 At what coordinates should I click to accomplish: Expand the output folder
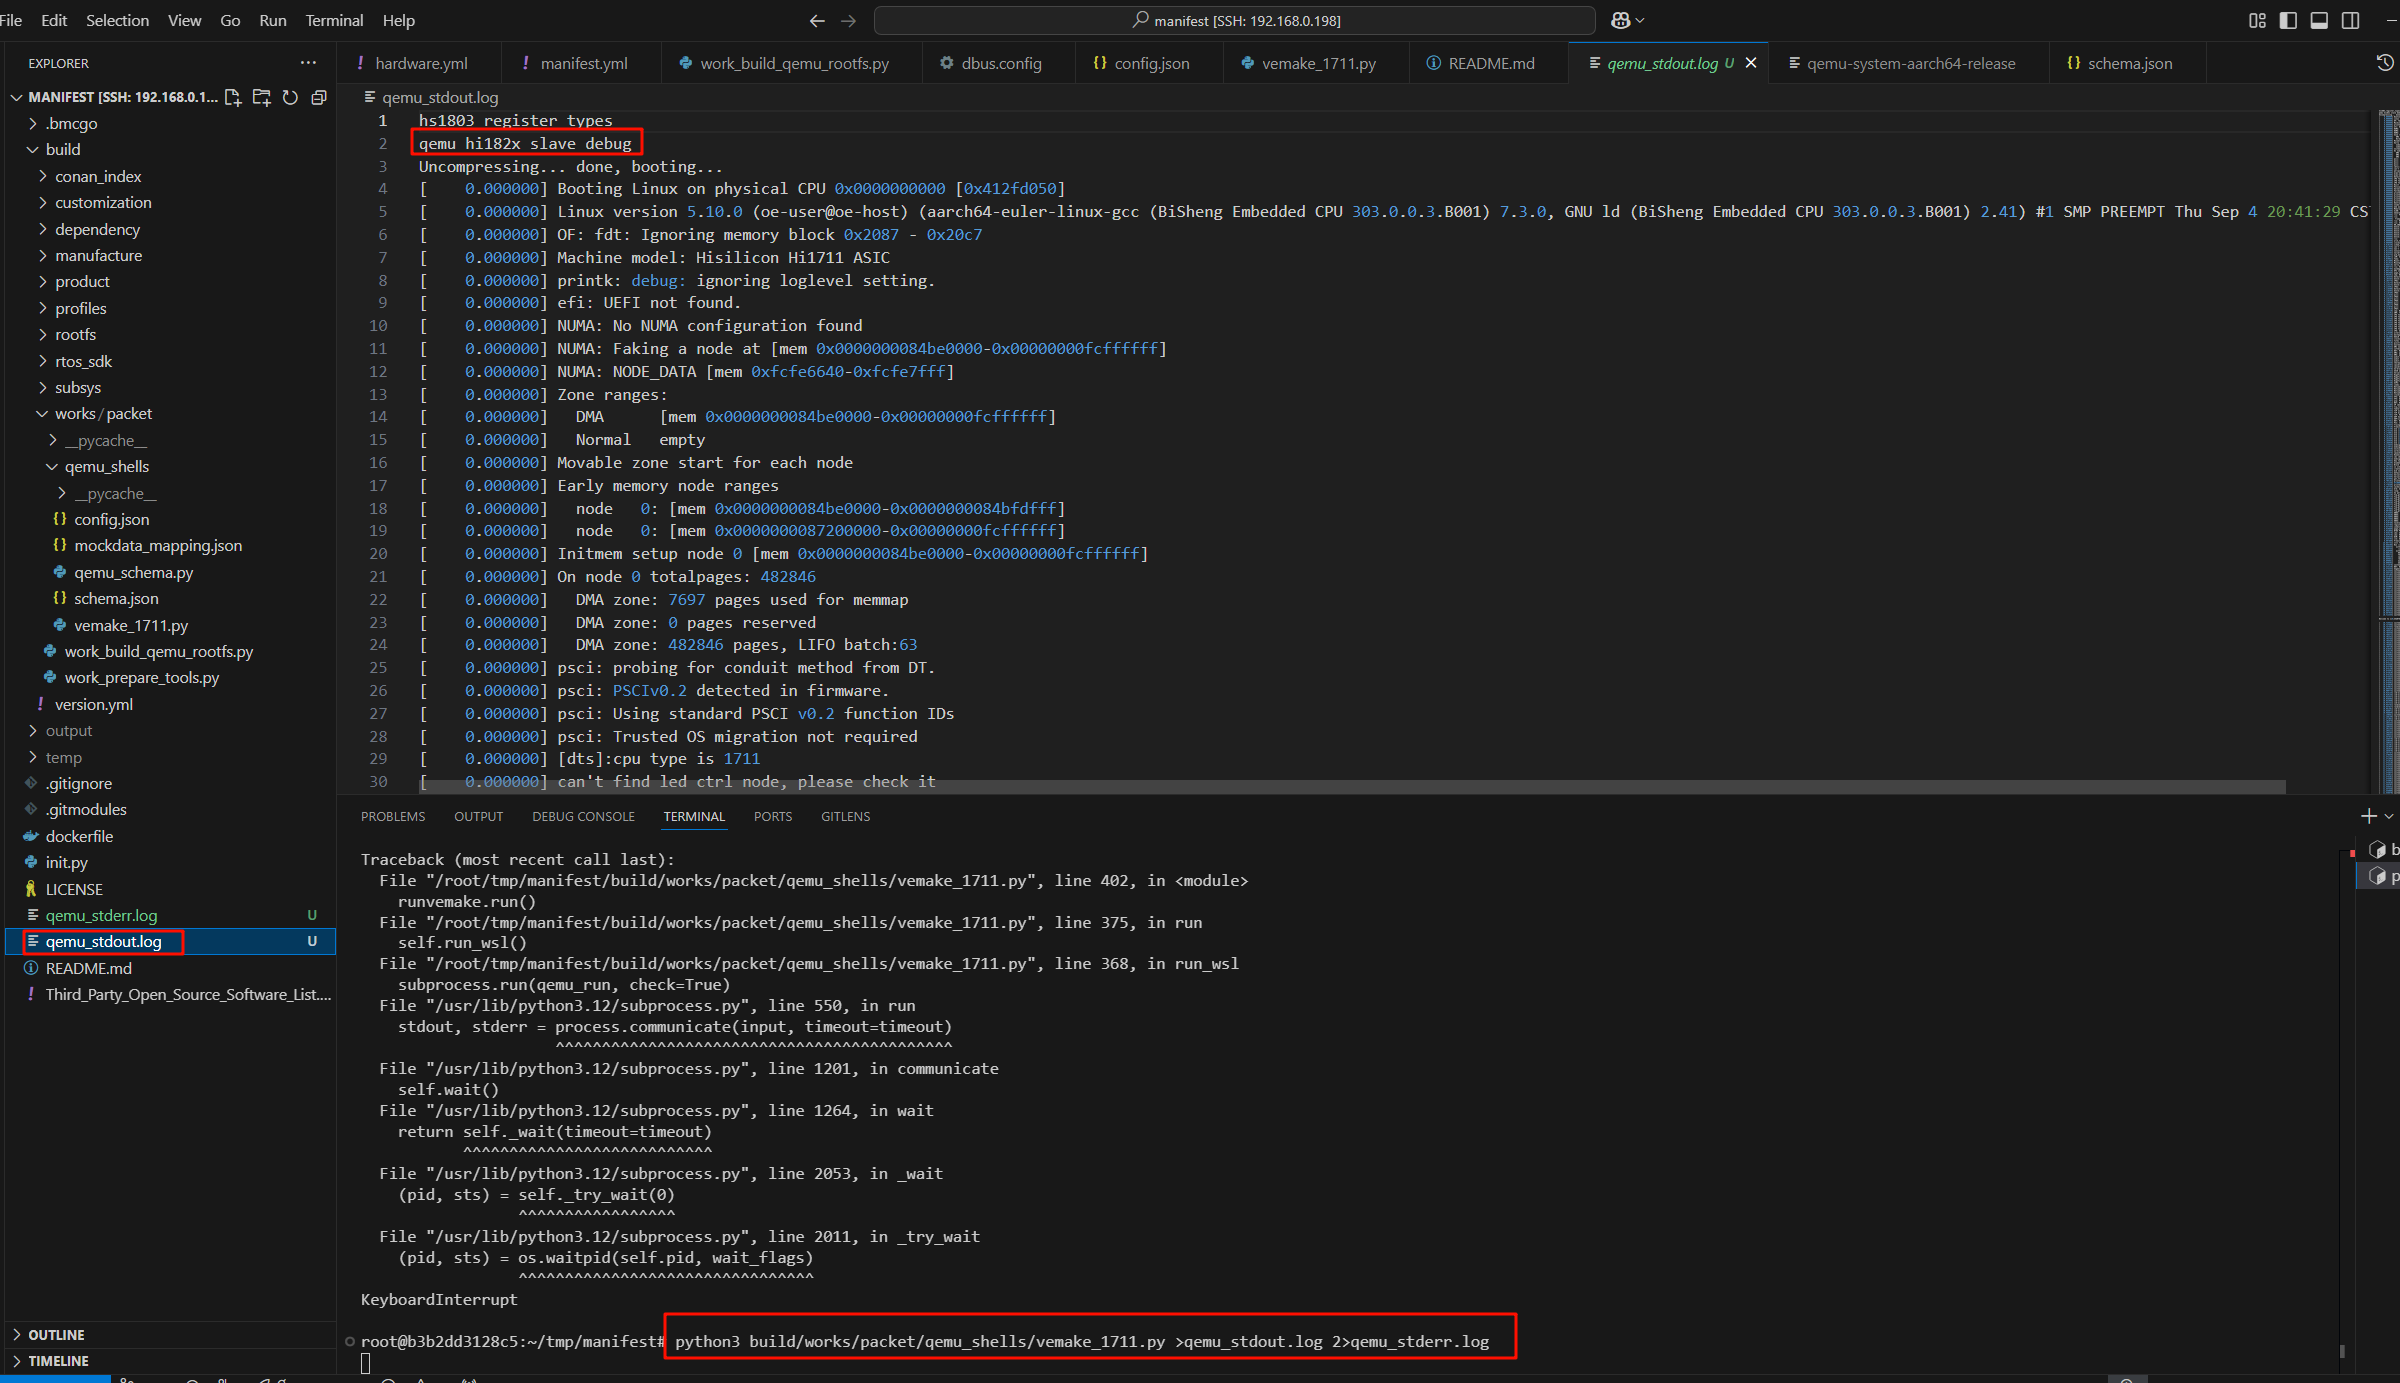click(x=69, y=731)
